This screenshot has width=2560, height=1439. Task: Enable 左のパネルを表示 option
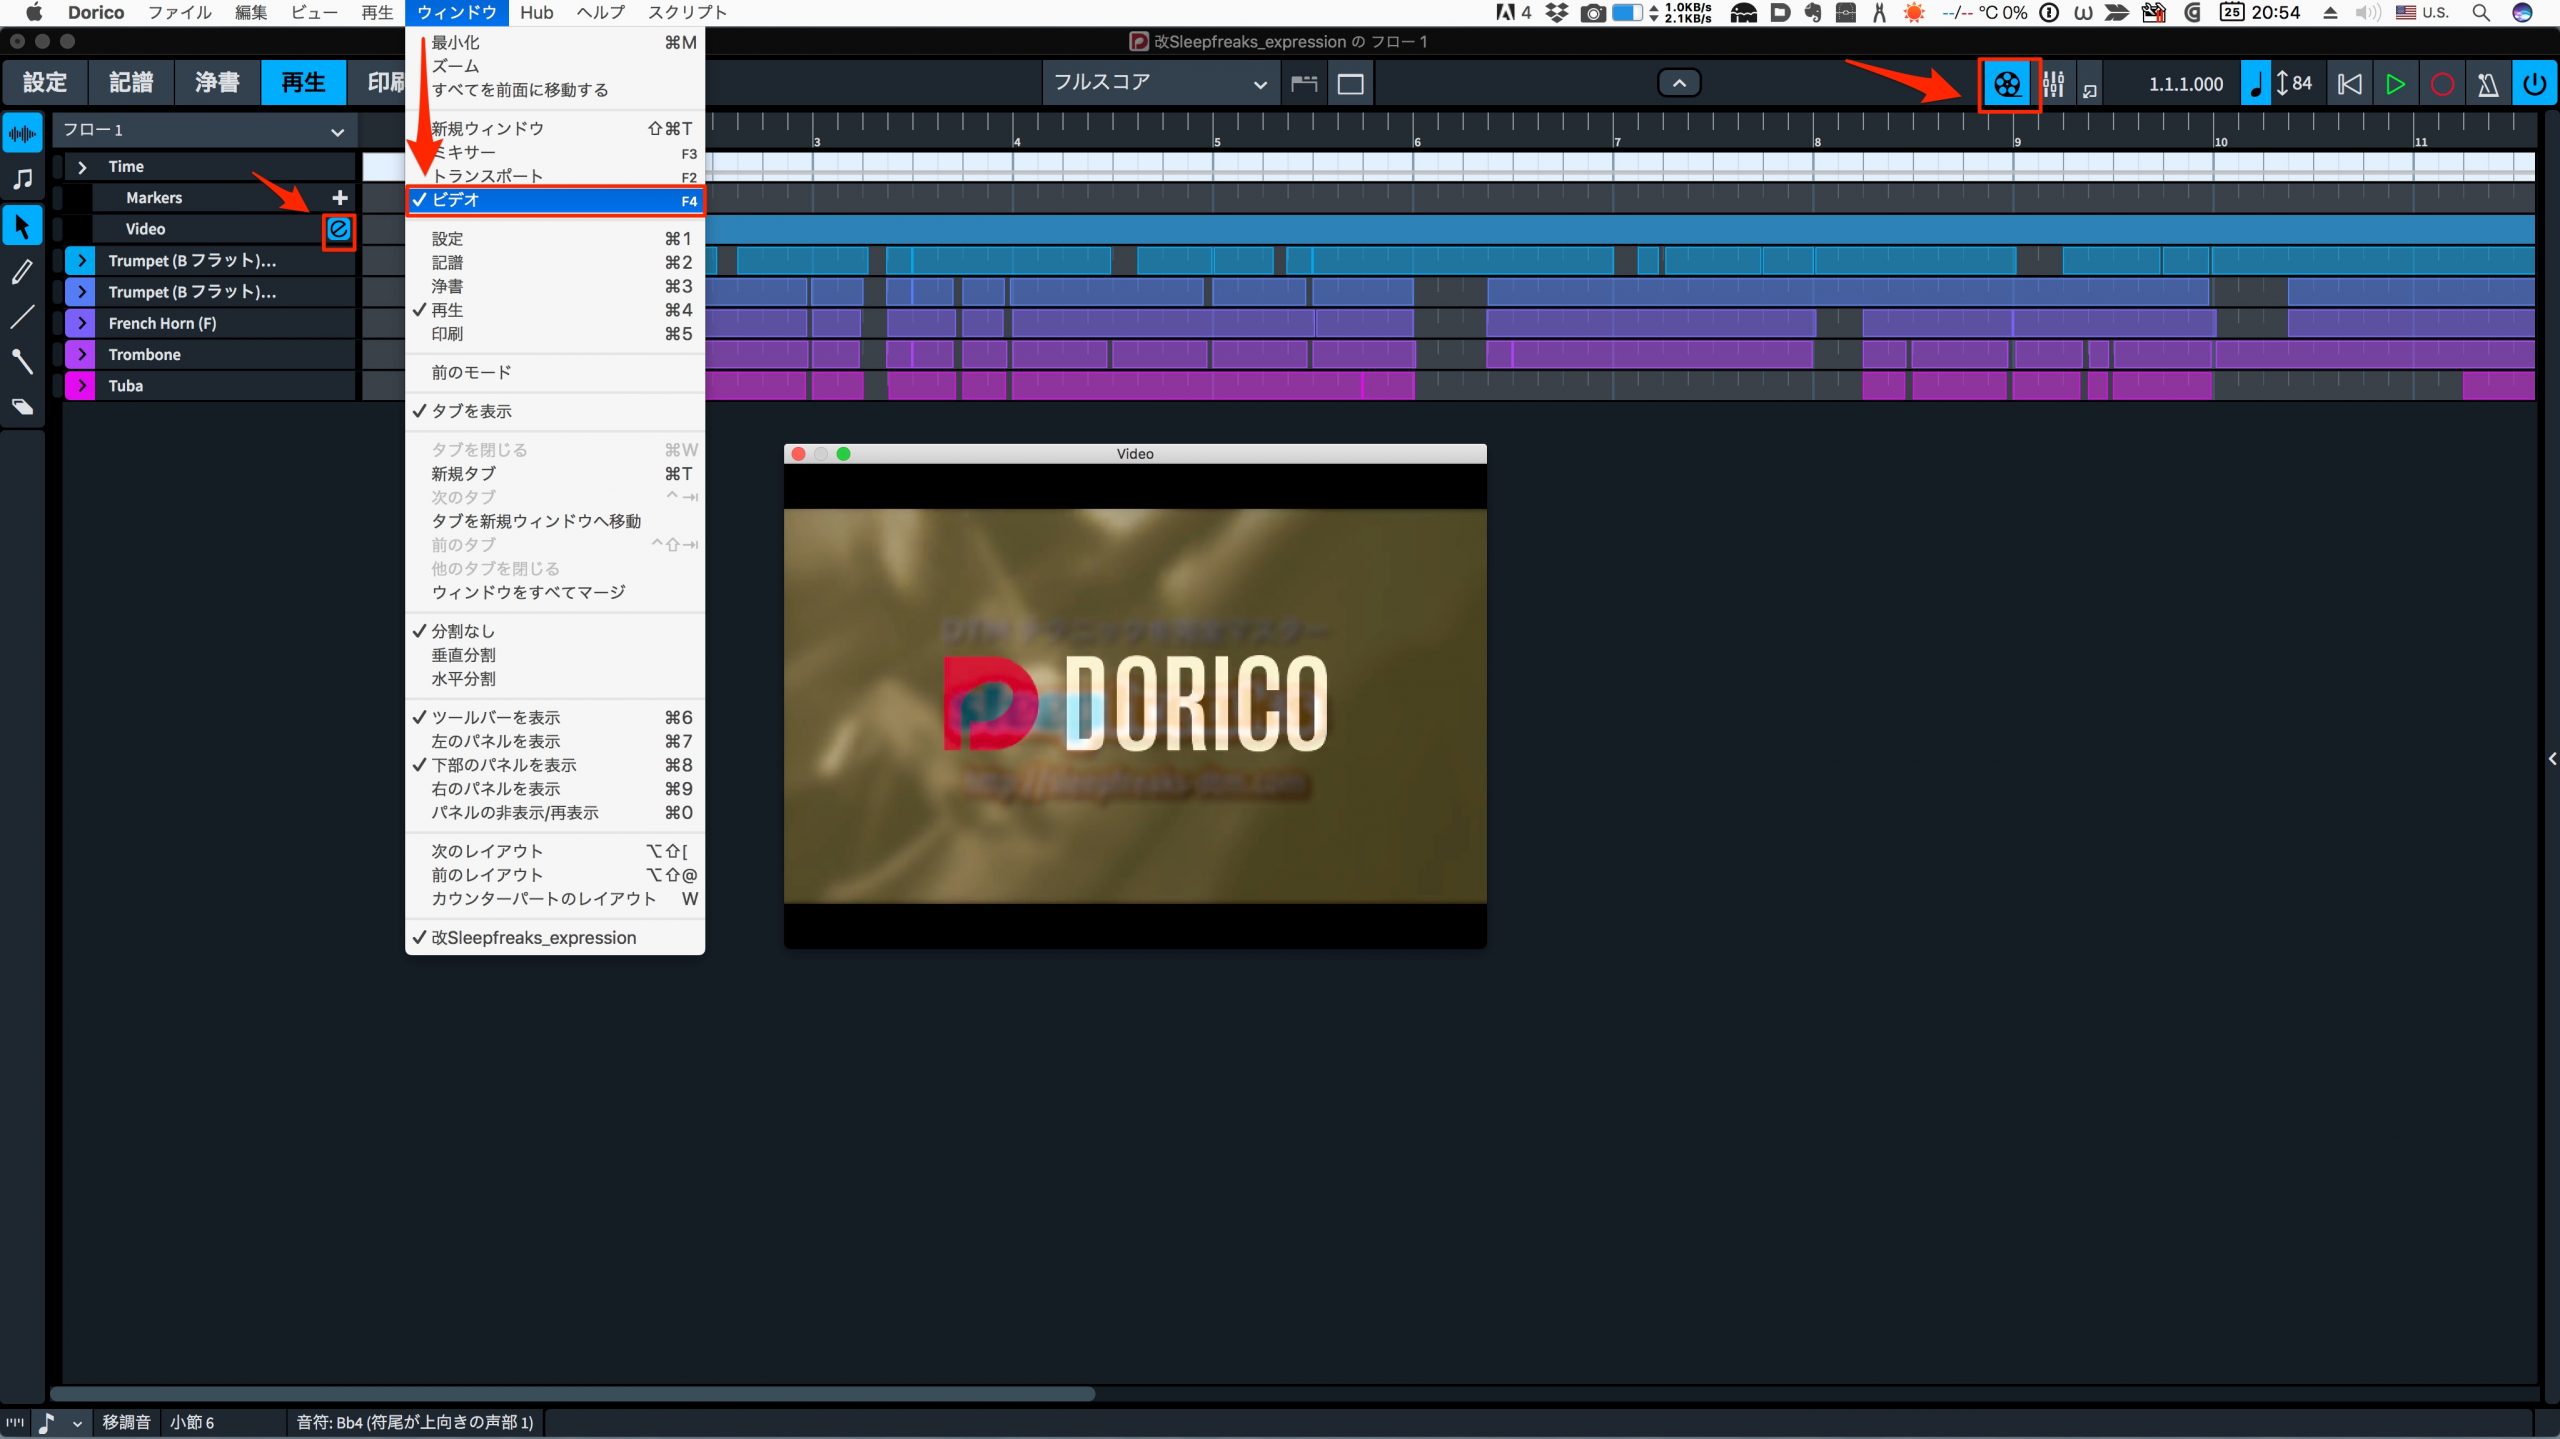pos(555,742)
